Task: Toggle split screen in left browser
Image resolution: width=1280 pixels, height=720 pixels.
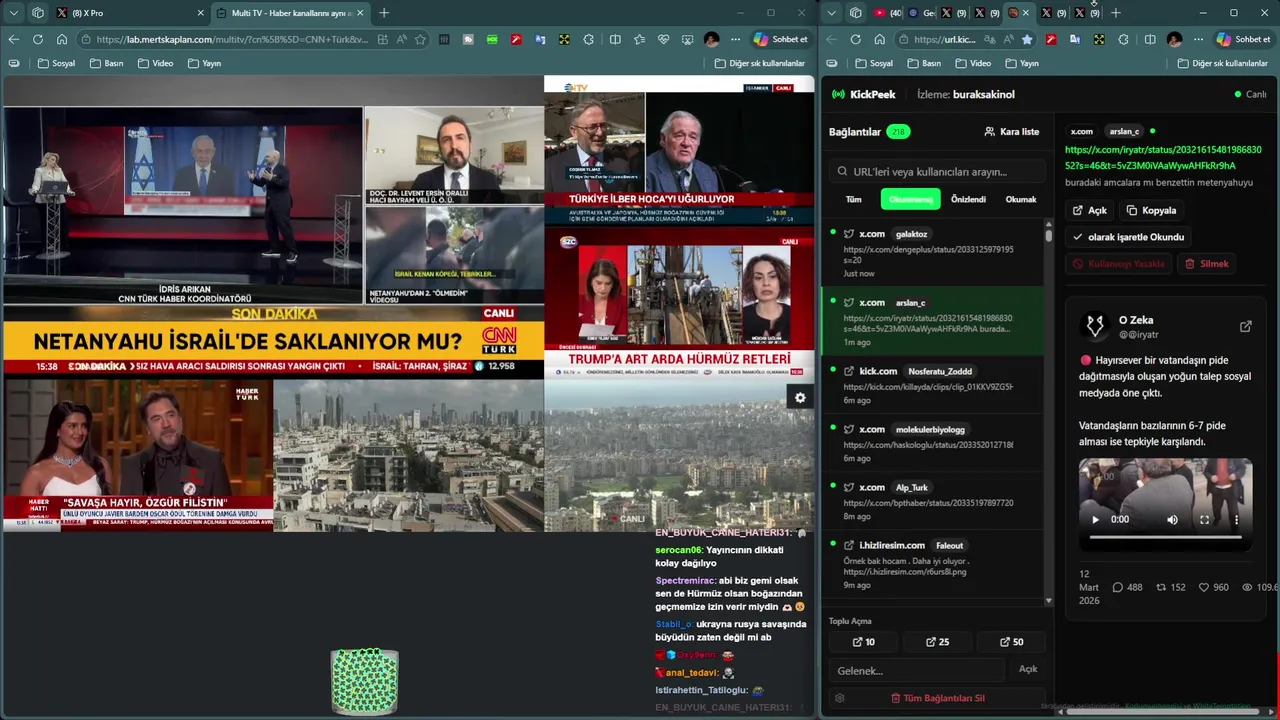Action: pos(615,39)
